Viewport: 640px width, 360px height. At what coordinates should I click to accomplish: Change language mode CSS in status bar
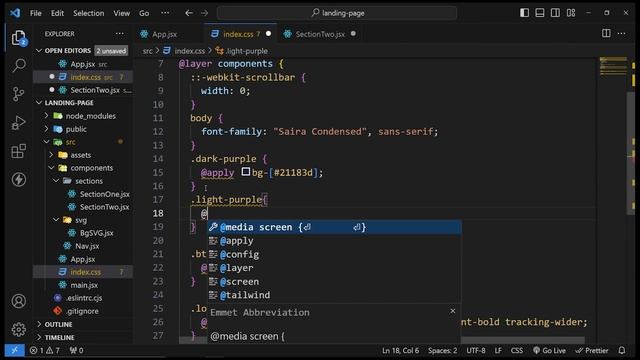(x=517, y=350)
